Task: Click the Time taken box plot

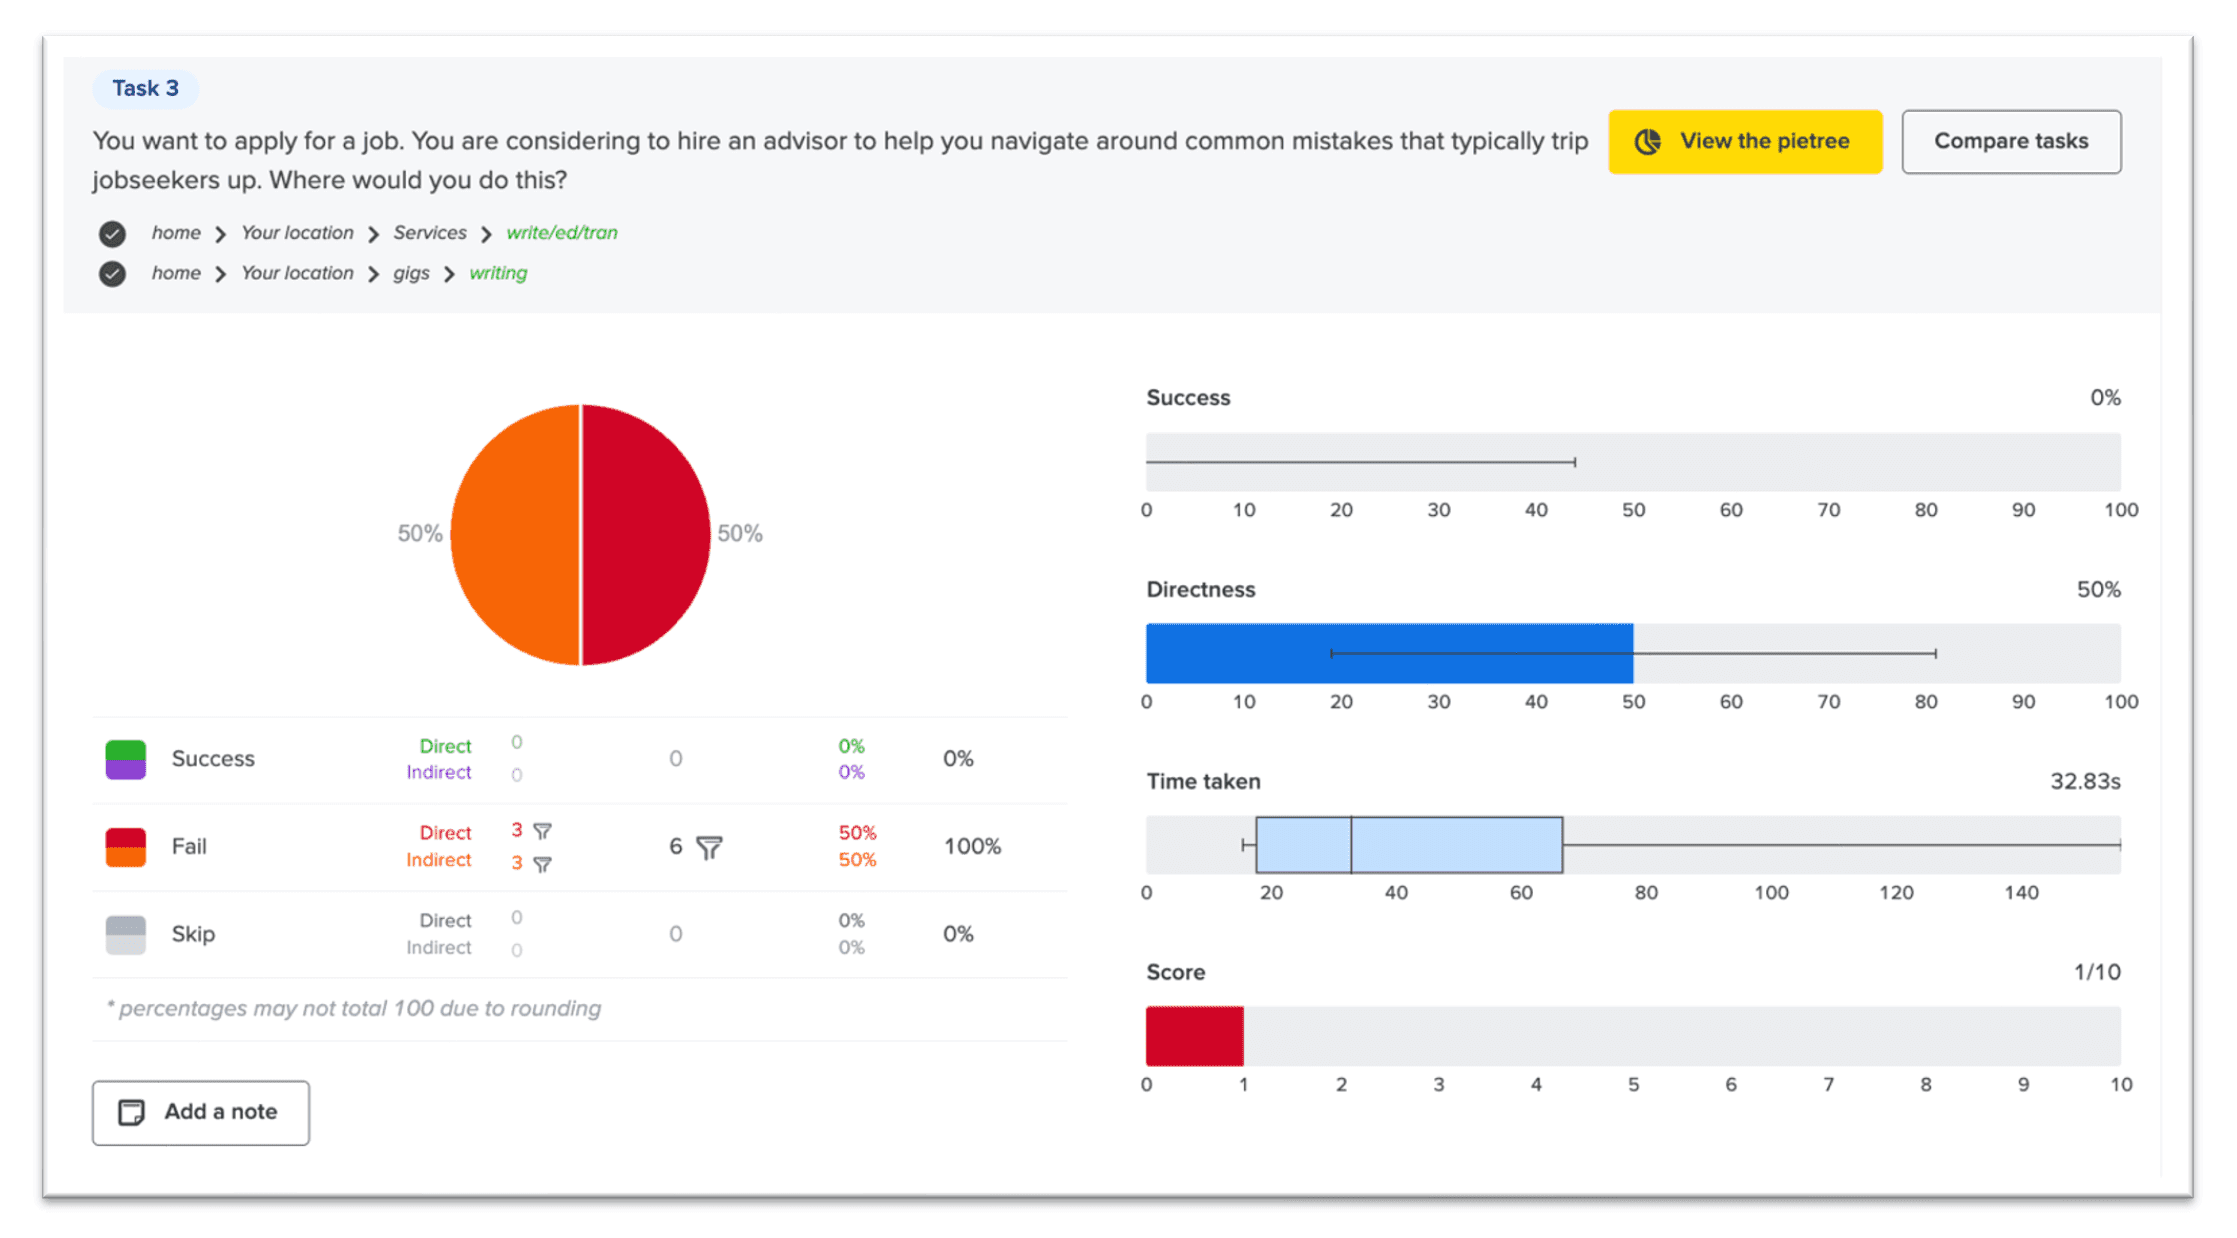Action: pyautogui.click(x=1455, y=845)
